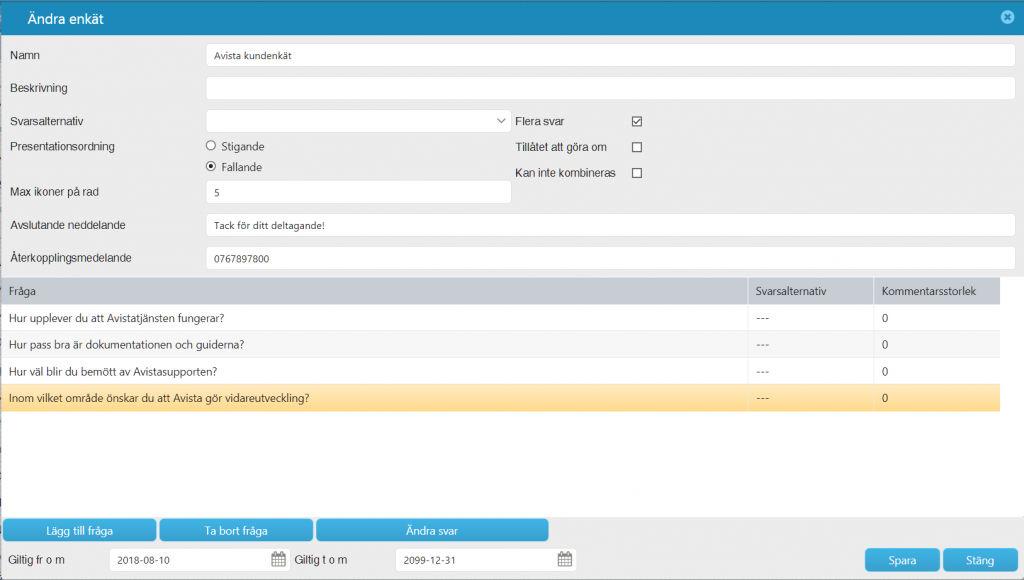
Task: Click the Ändra svar button
Action: [x=432, y=530]
